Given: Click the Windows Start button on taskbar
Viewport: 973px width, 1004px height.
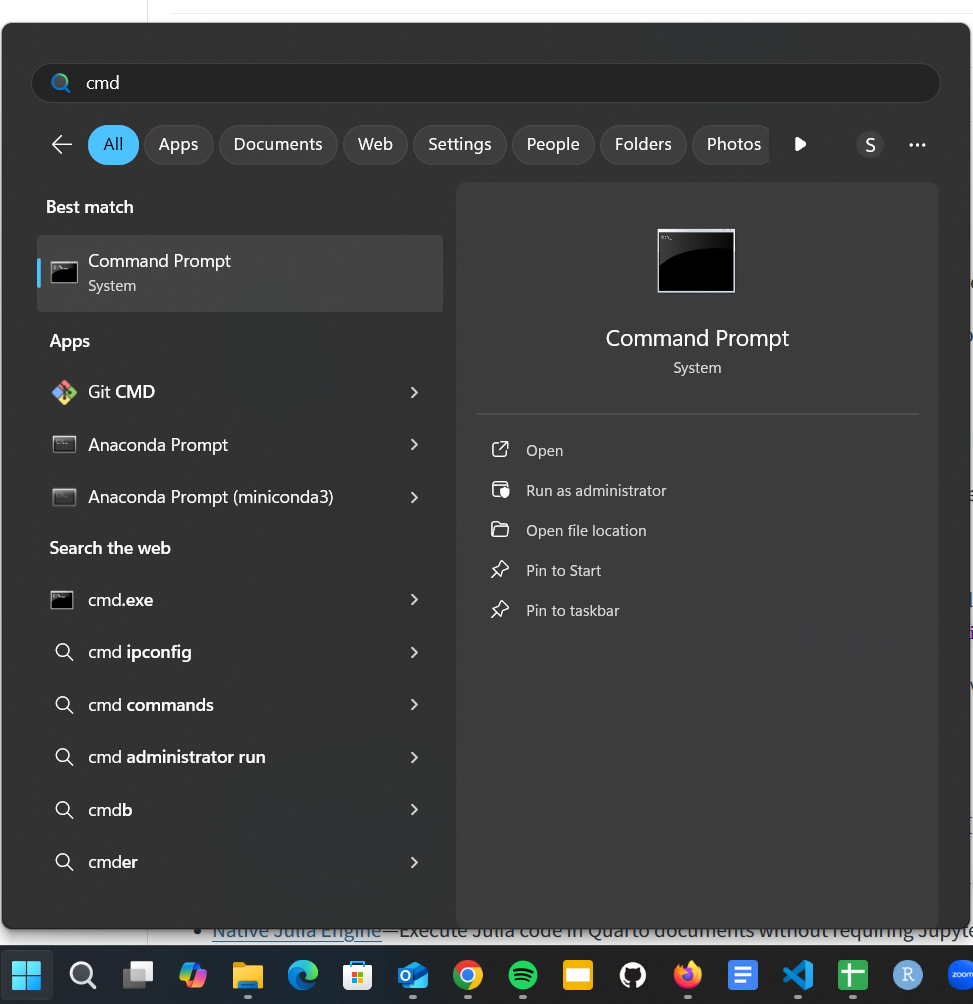Looking at the screenshot, I should (x=27, y=974).
